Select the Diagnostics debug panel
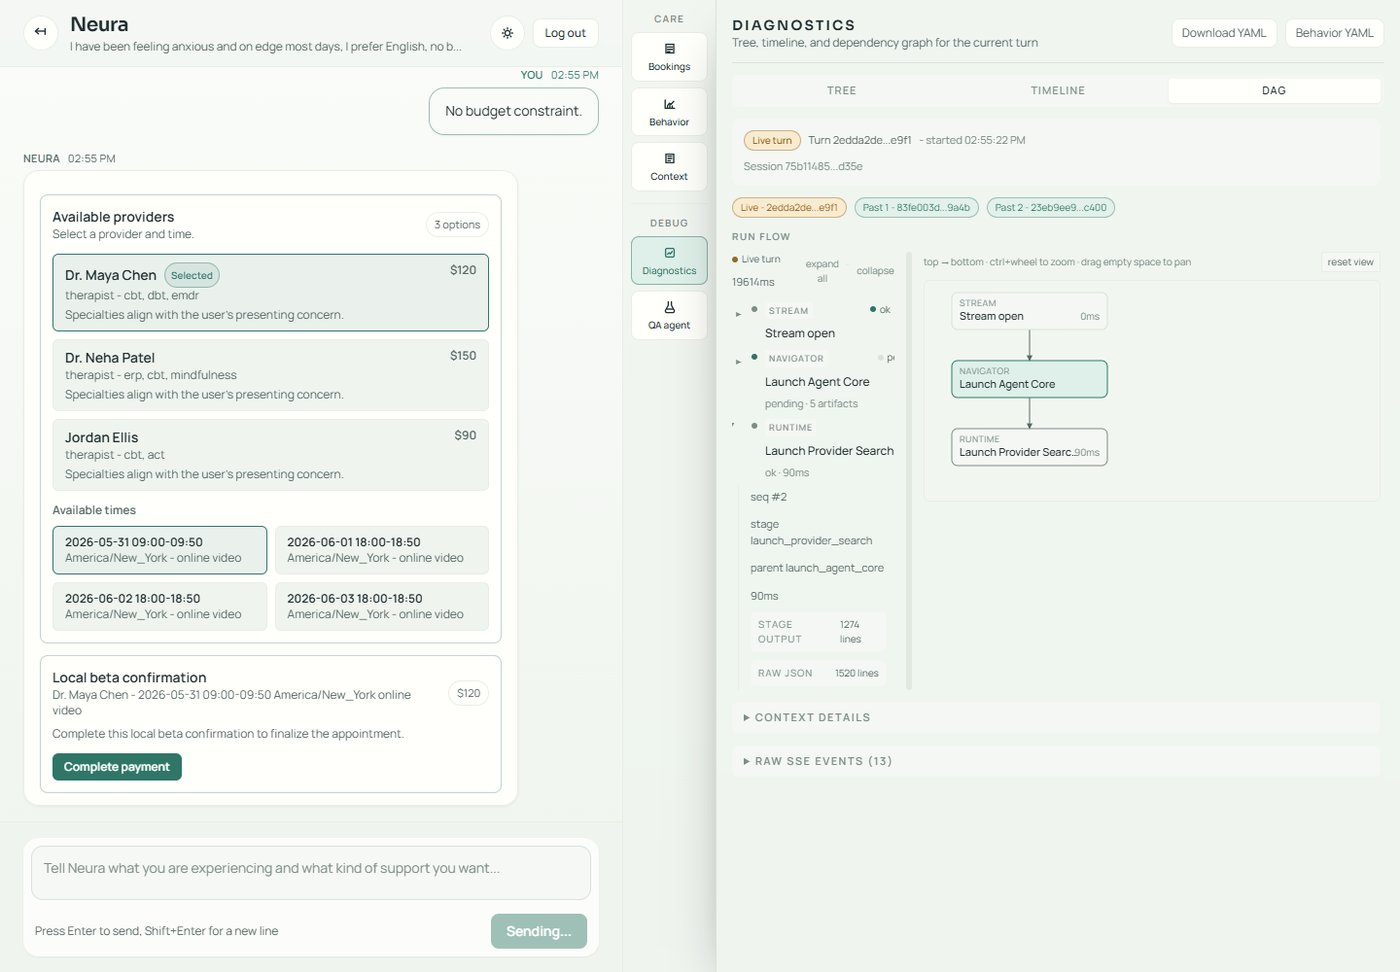The width and height of the screenshot is (1400, 972). (669, 260)
